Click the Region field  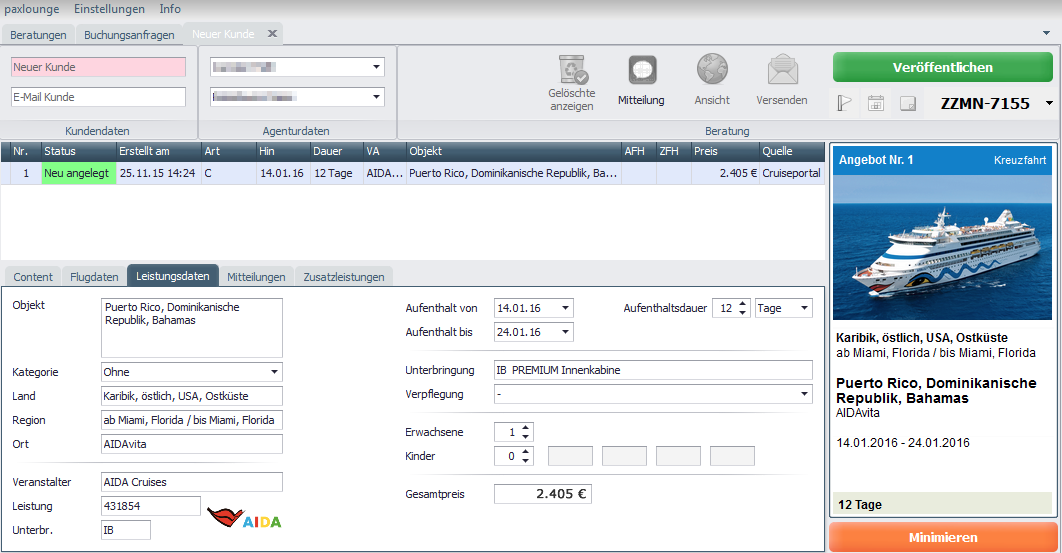192,420
